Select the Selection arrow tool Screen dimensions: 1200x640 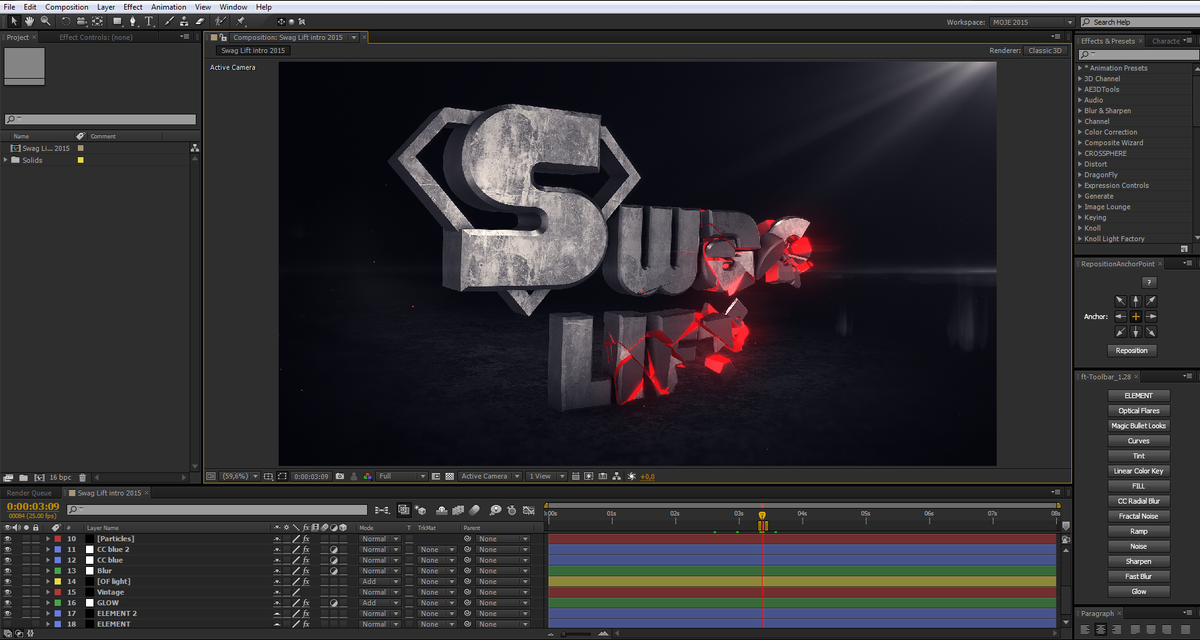coord(14,21)
